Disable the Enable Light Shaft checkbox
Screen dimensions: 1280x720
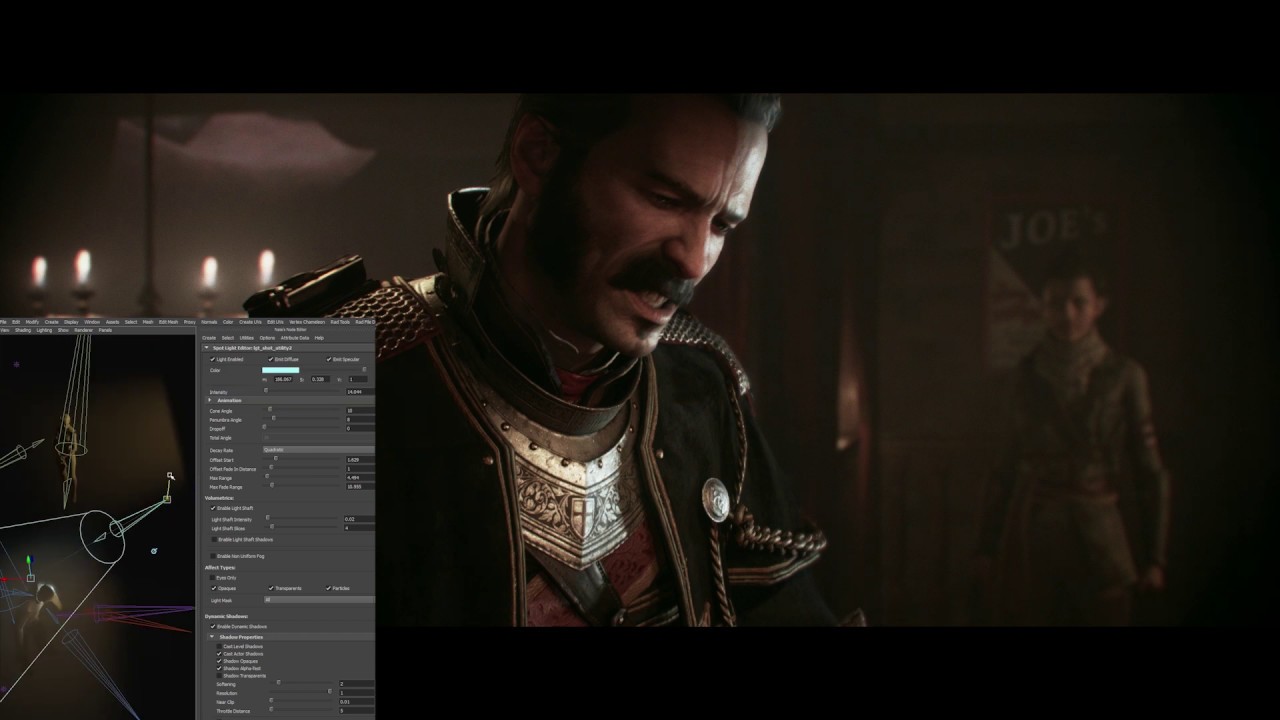click(x=213, y=508)
